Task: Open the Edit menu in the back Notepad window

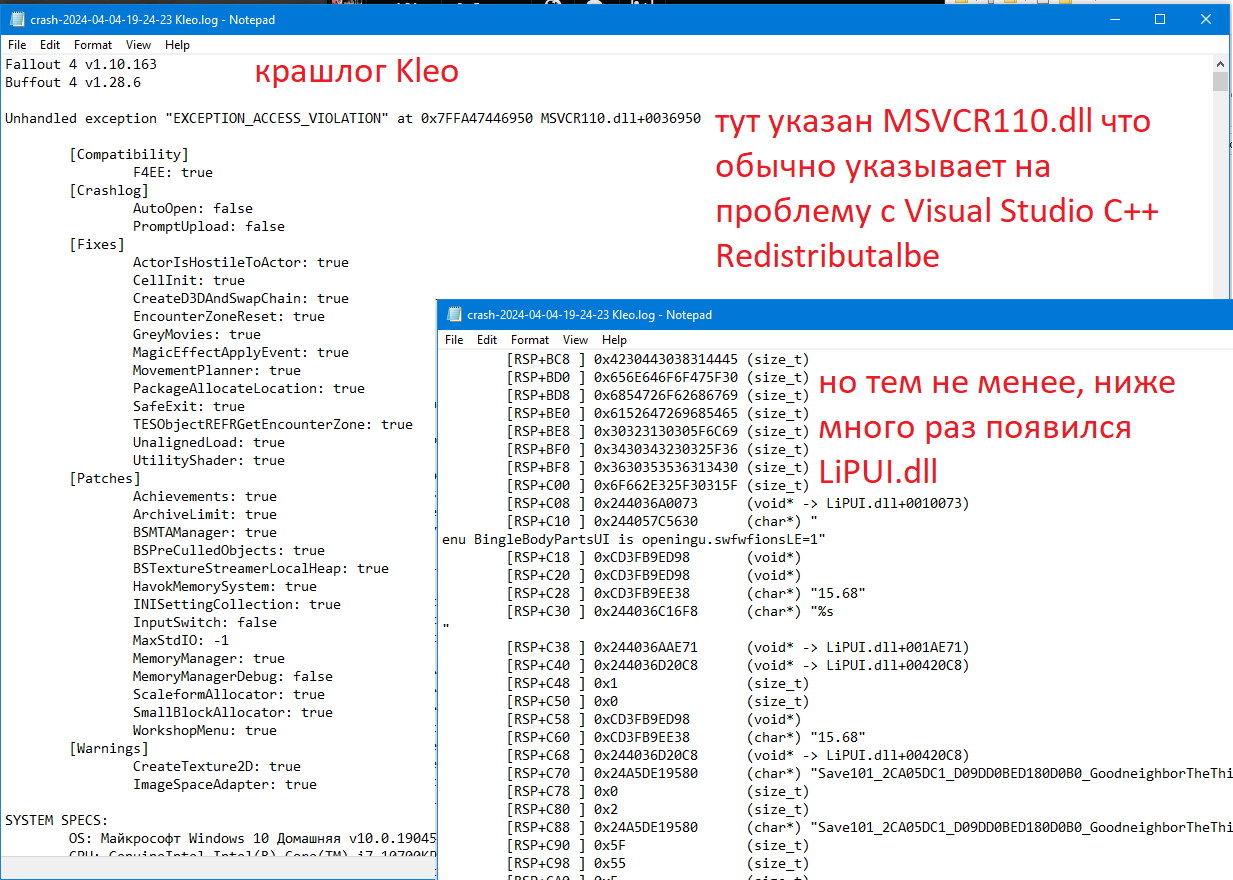Action: coord(50,45)
